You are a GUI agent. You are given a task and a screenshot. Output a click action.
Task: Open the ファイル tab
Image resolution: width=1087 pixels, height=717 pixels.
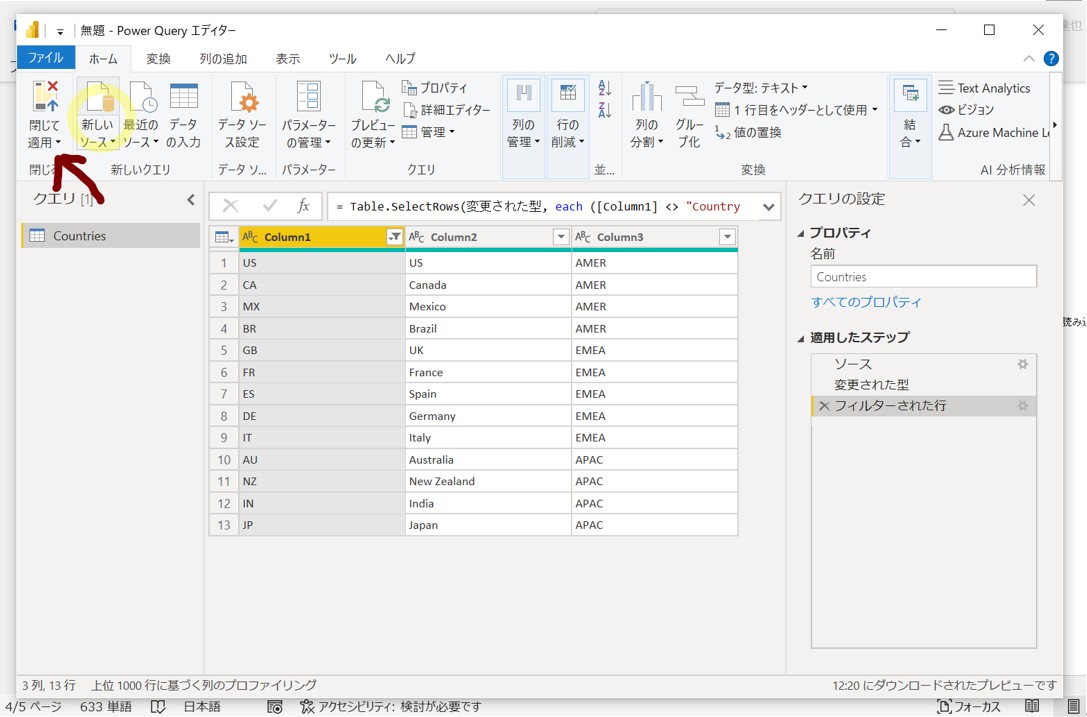click(x=45, y=58)
